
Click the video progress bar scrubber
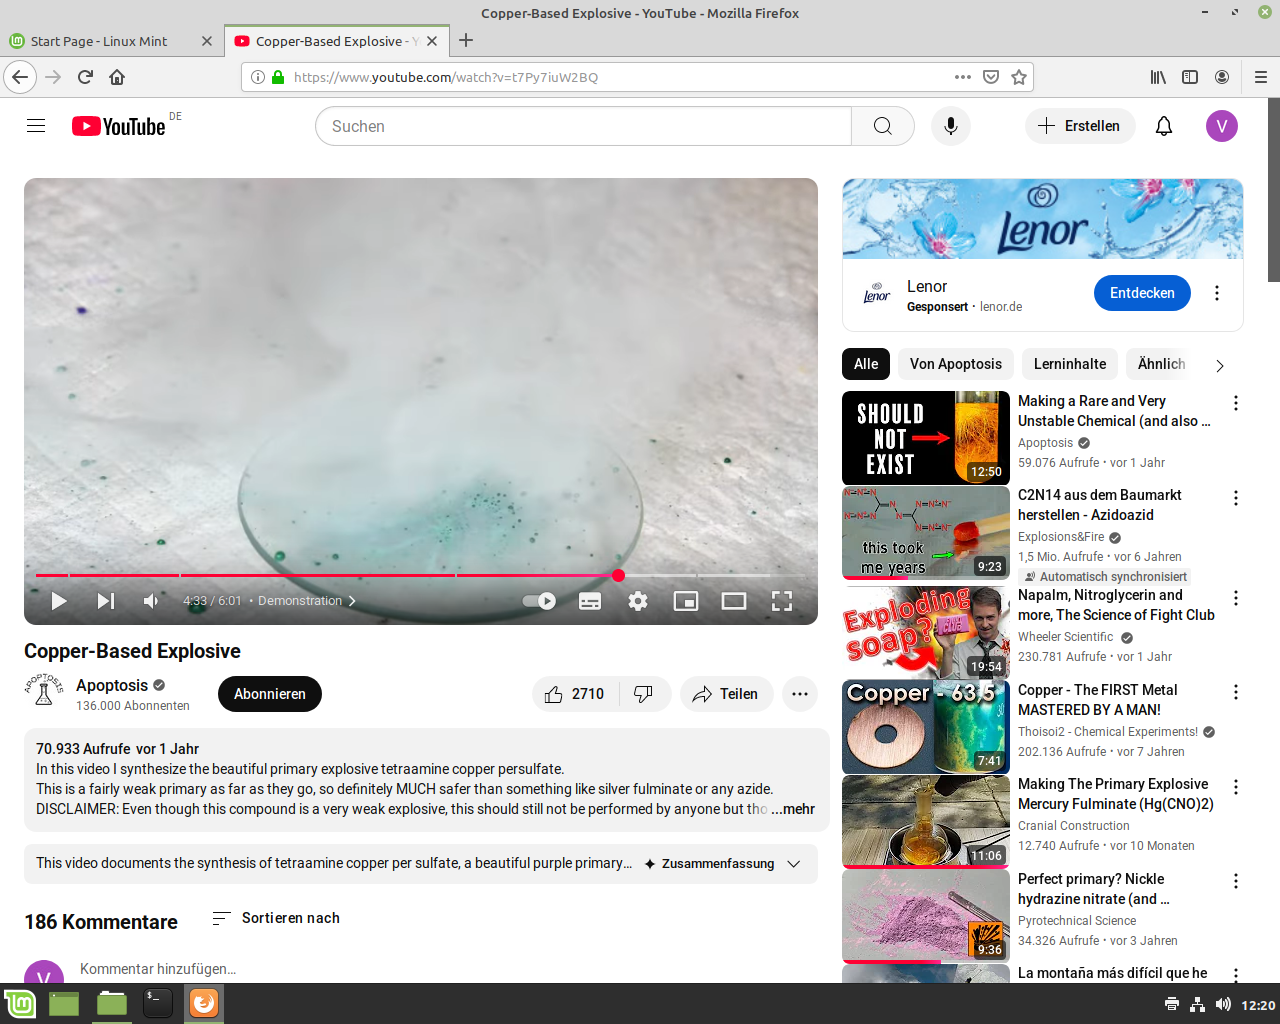pos(619,575)
